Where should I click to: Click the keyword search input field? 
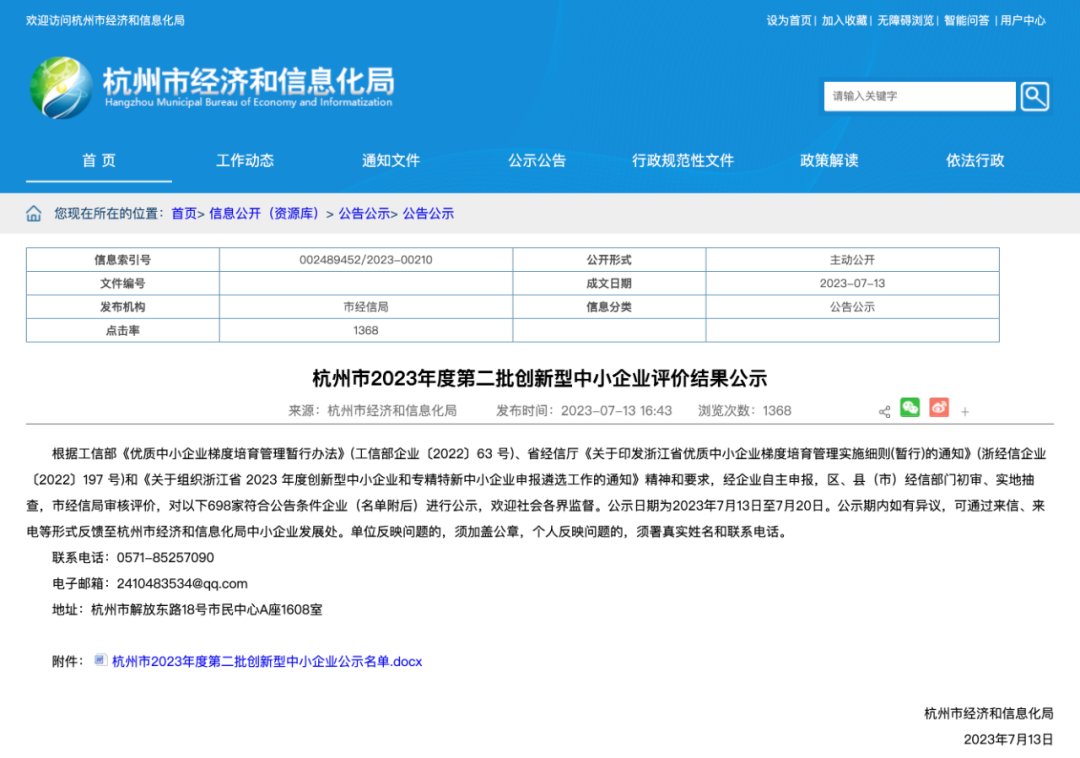[x=920, y=96]
